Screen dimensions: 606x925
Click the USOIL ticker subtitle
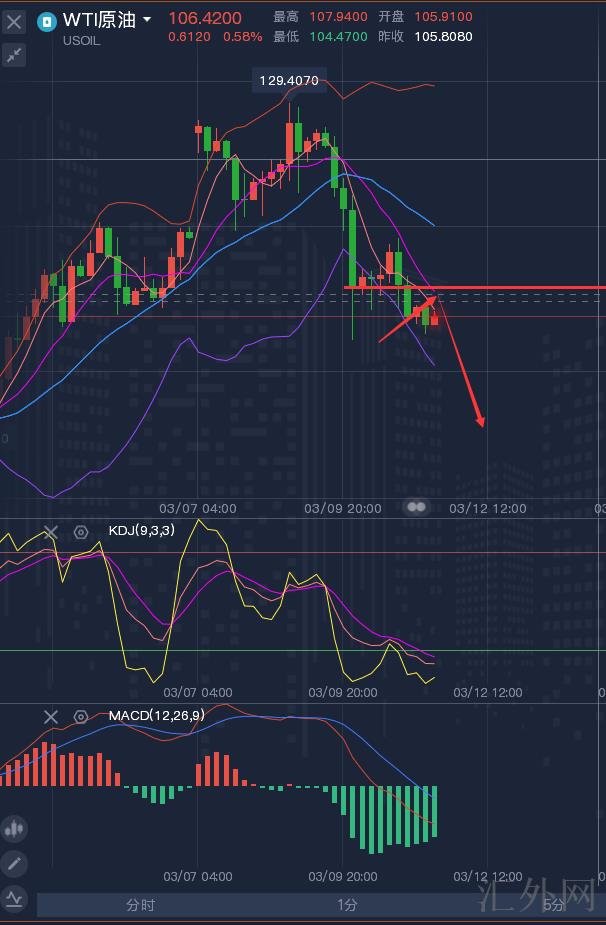pos(81,41)
